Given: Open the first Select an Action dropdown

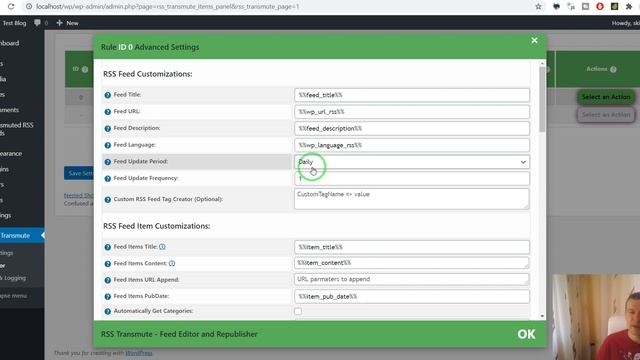Looking at the screenshot, I should (606, 97).
